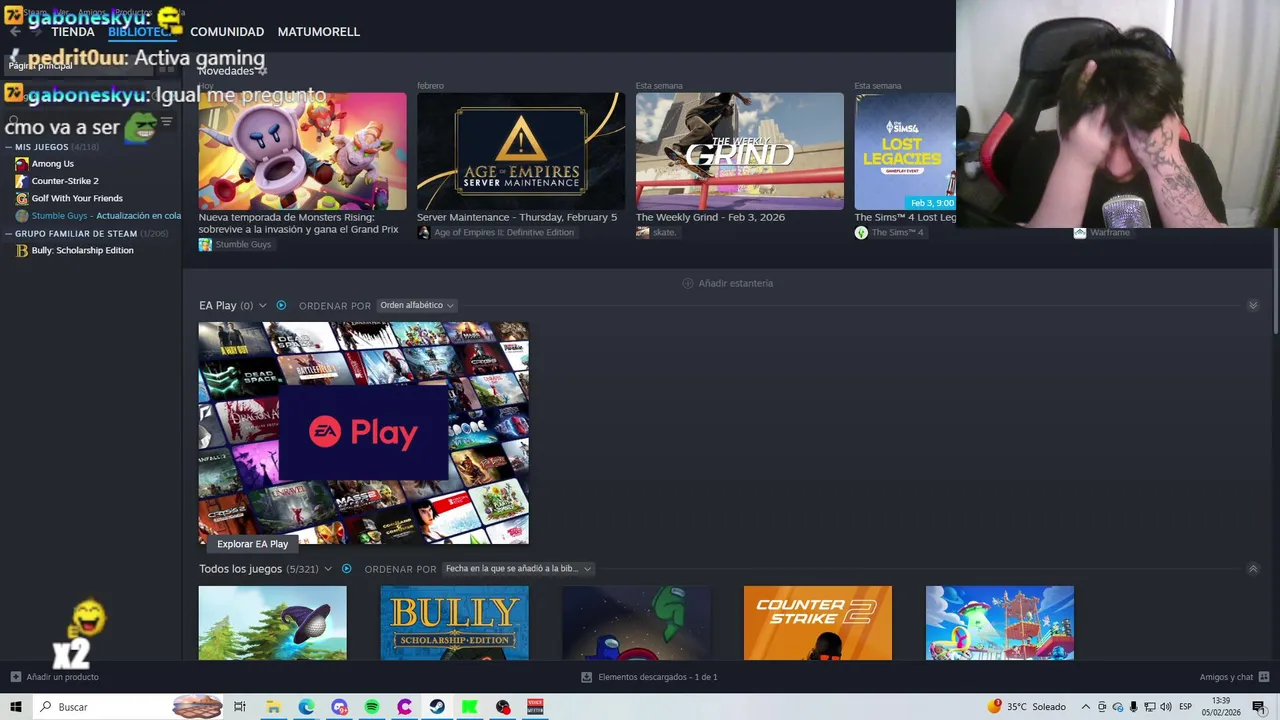Open Novedades settings gear icon
1280x720 pixels.
tap(262, 71)
